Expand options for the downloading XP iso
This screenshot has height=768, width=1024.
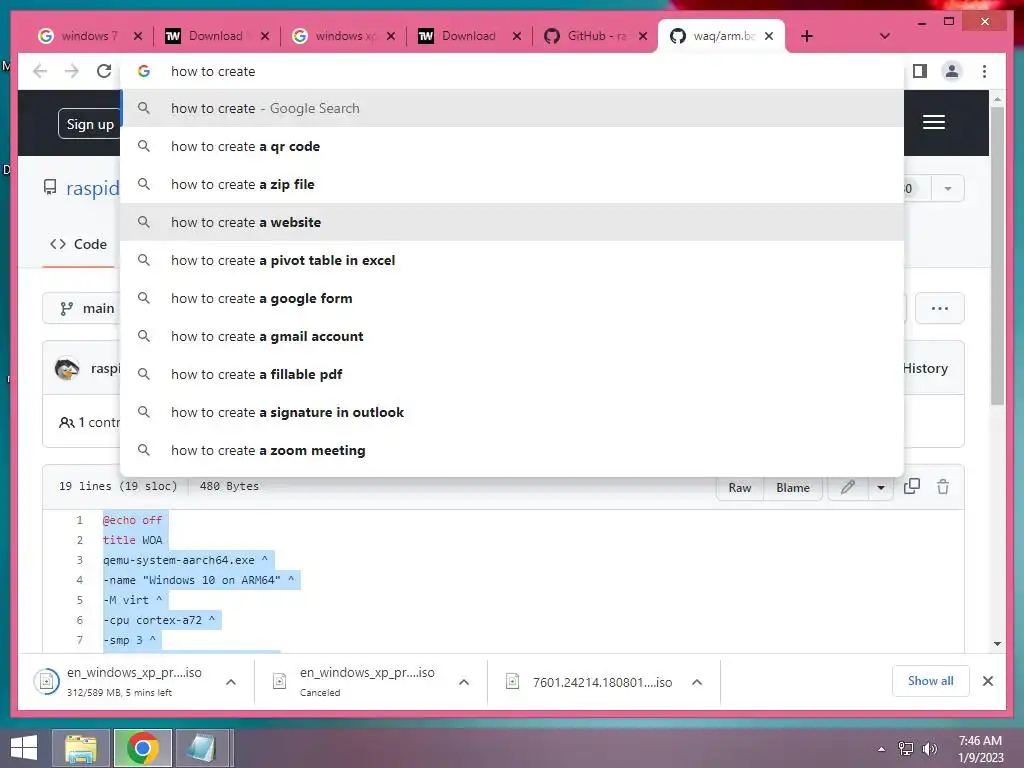click(x=231, y=682)
